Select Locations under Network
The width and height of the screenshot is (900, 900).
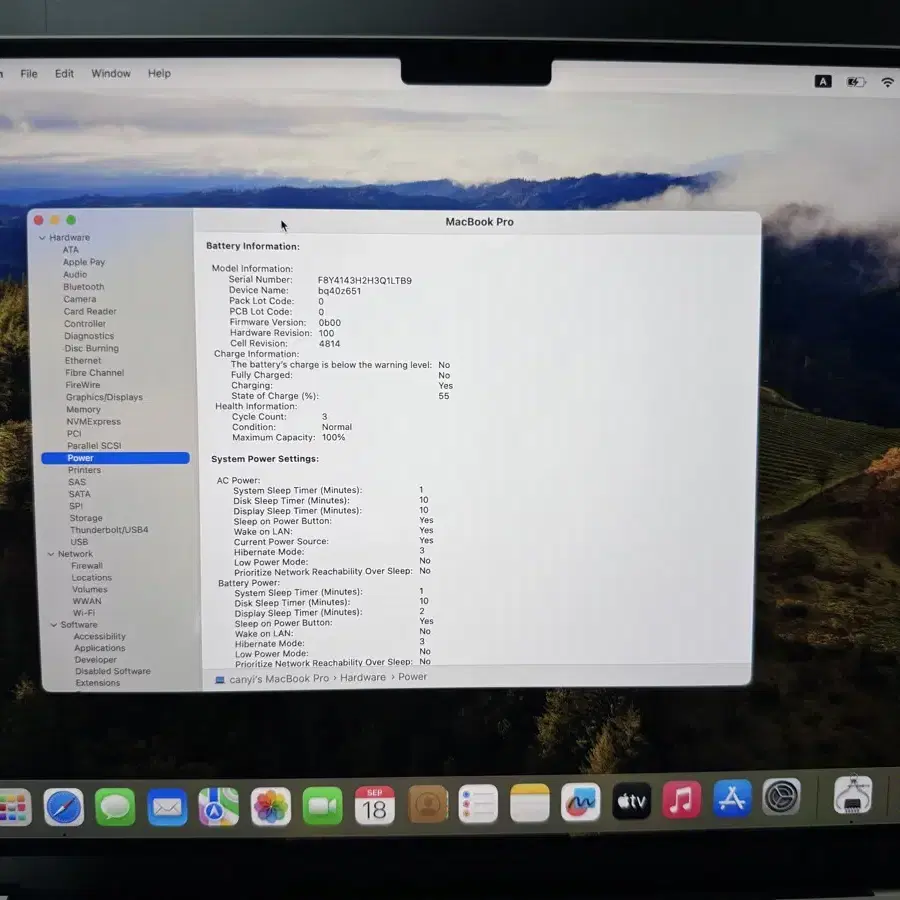pyautogui.click(x=92, y=577)
